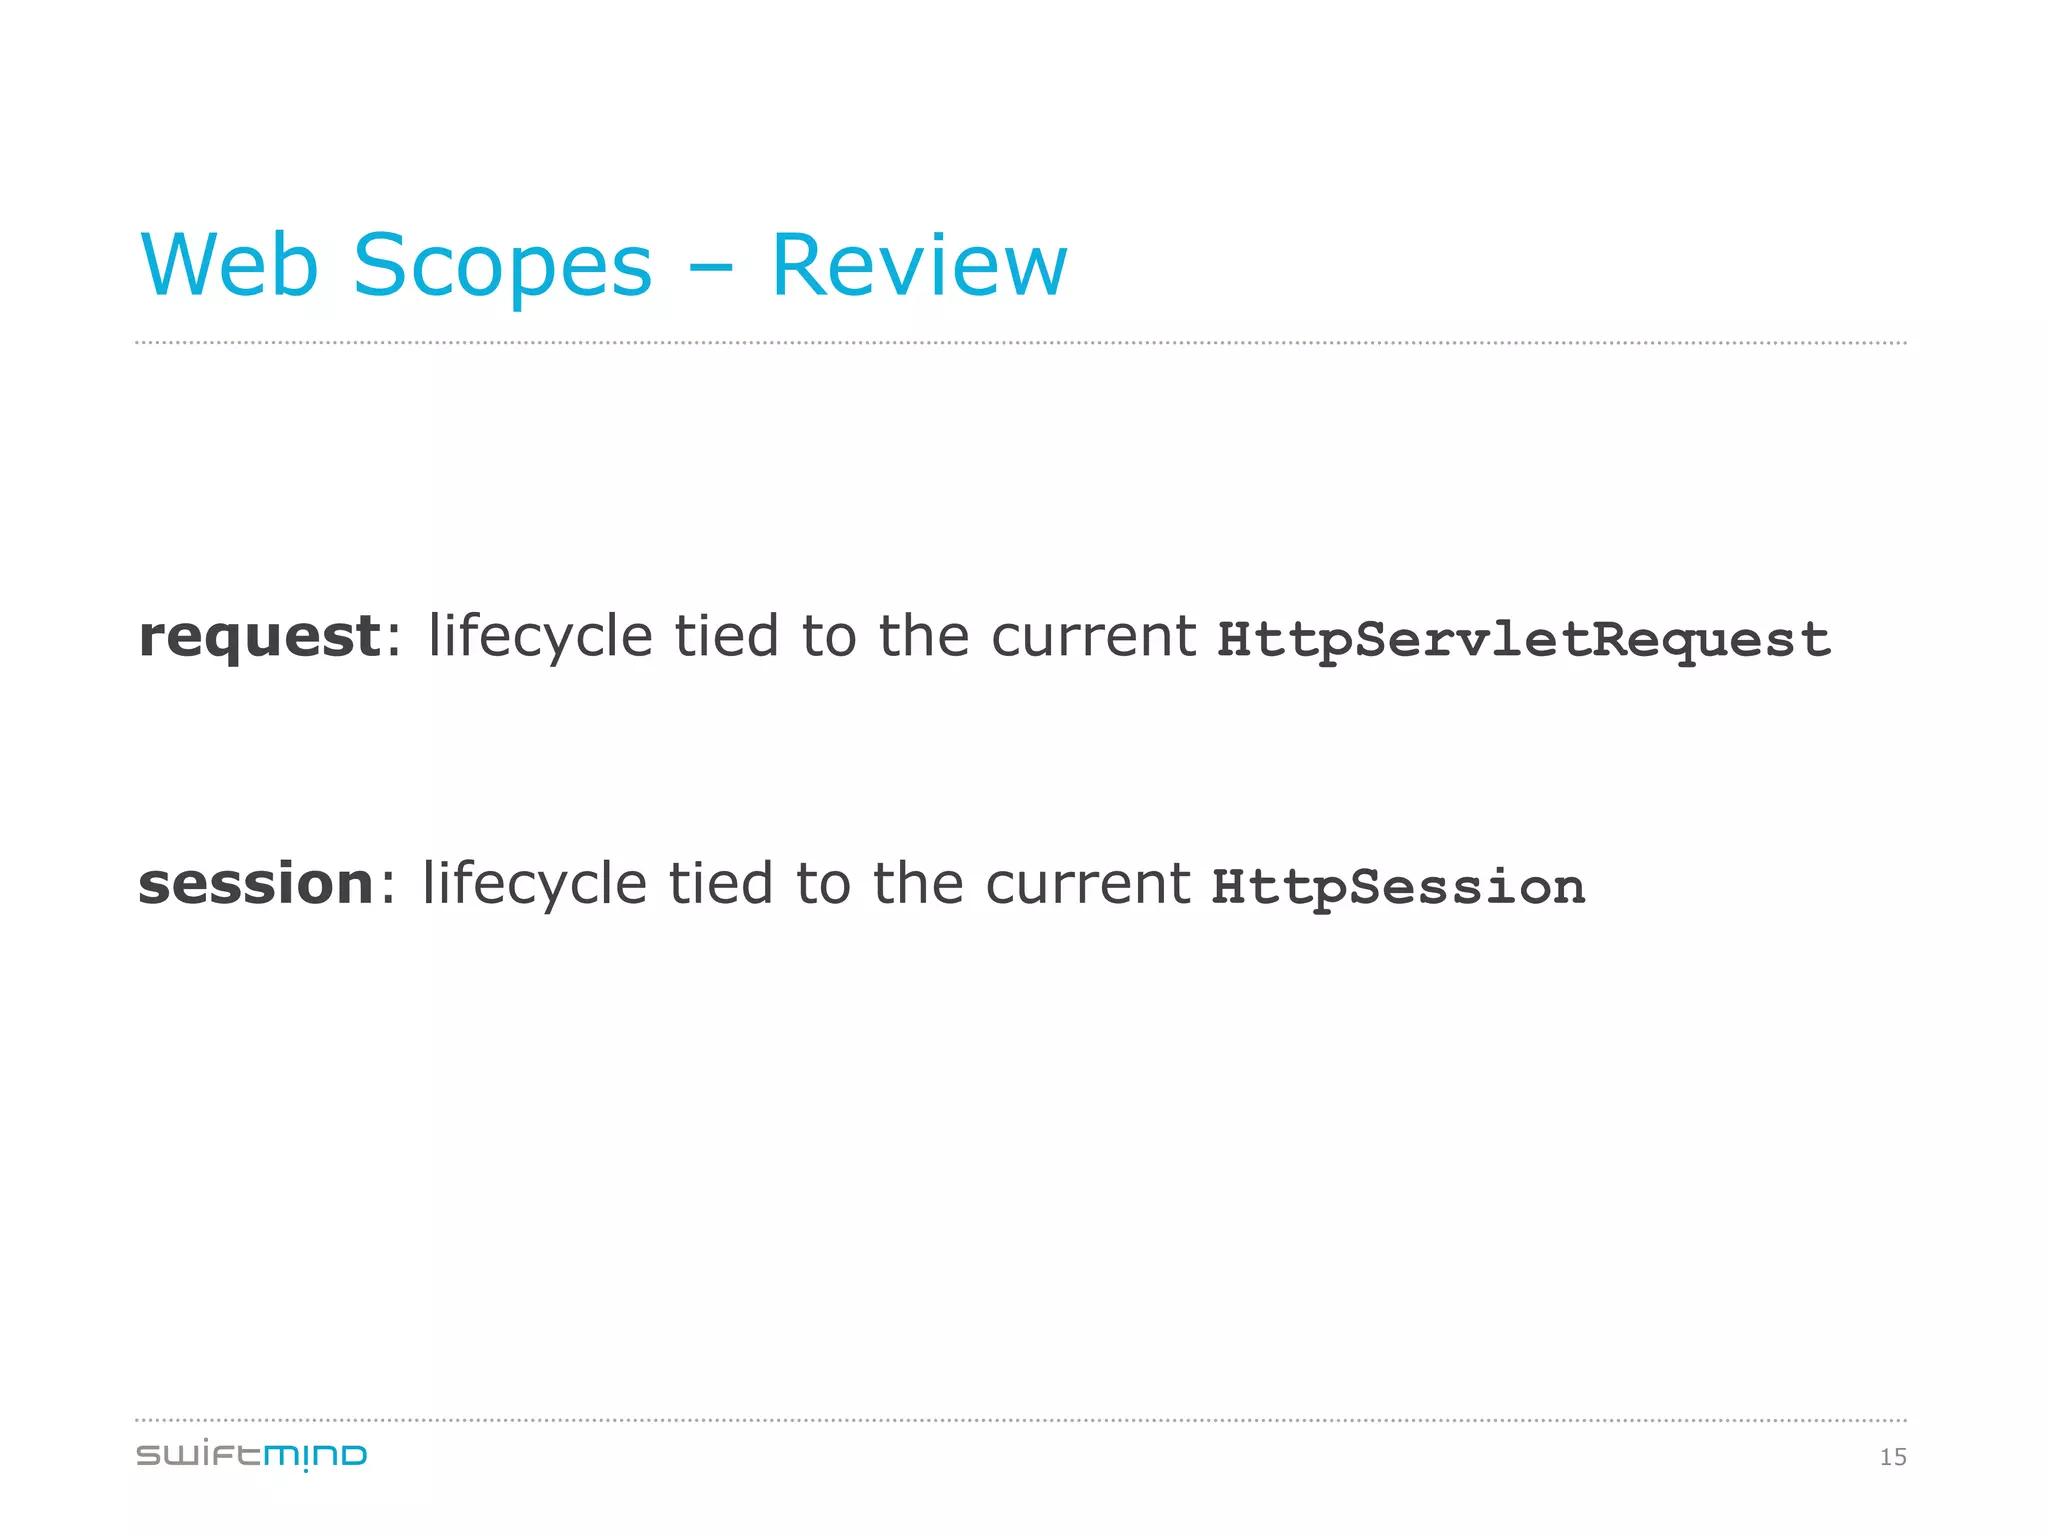Click the word "Web" in the title
Image resolution: width=2048 pixels, height=1536 pixels.
tap(229, 266)
